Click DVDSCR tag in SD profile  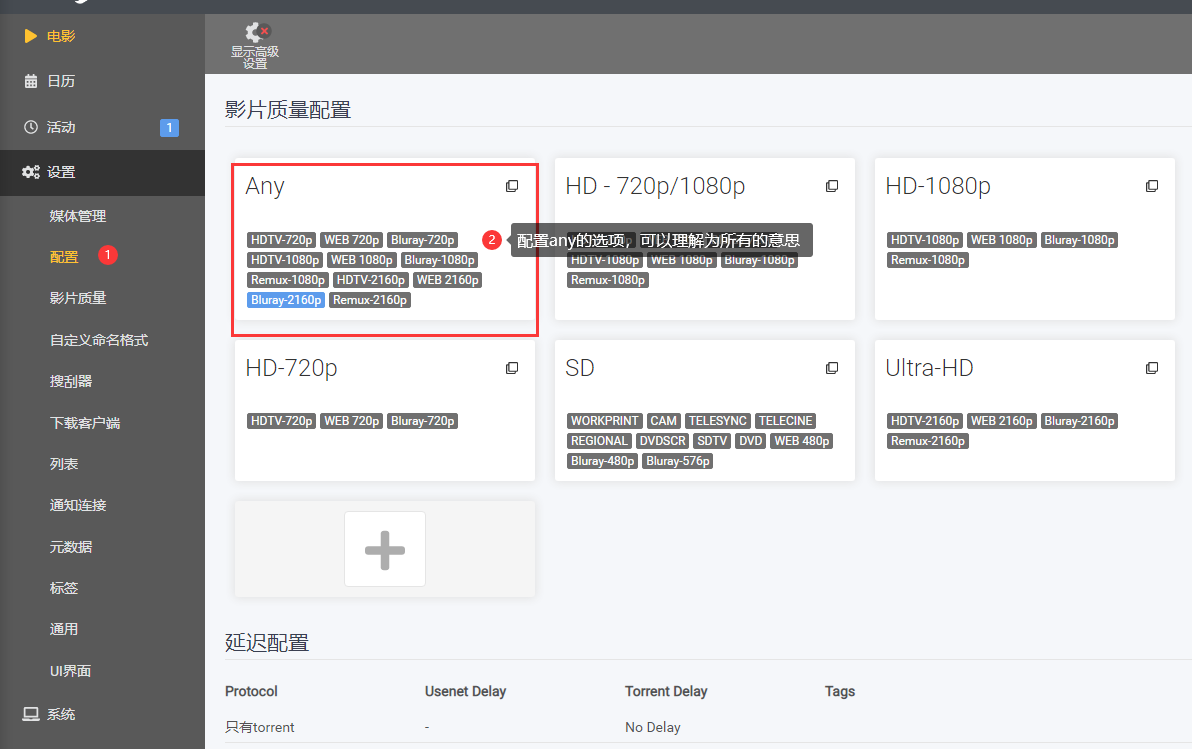point(662,441)
